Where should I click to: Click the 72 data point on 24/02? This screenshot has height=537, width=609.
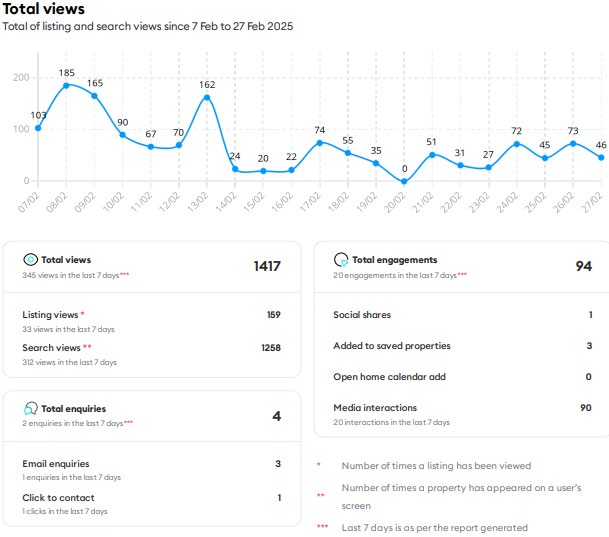point(517,144)
